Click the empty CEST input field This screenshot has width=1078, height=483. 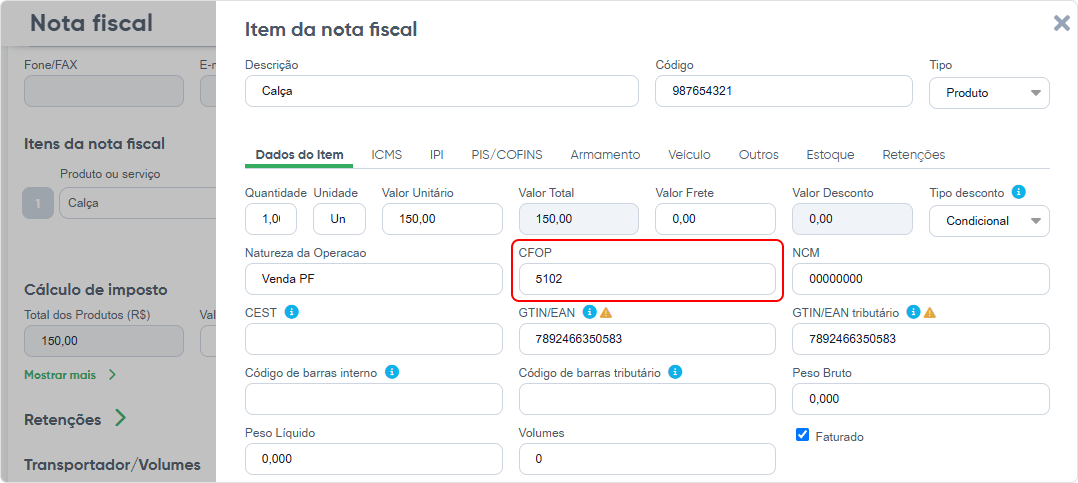point(373,339)
